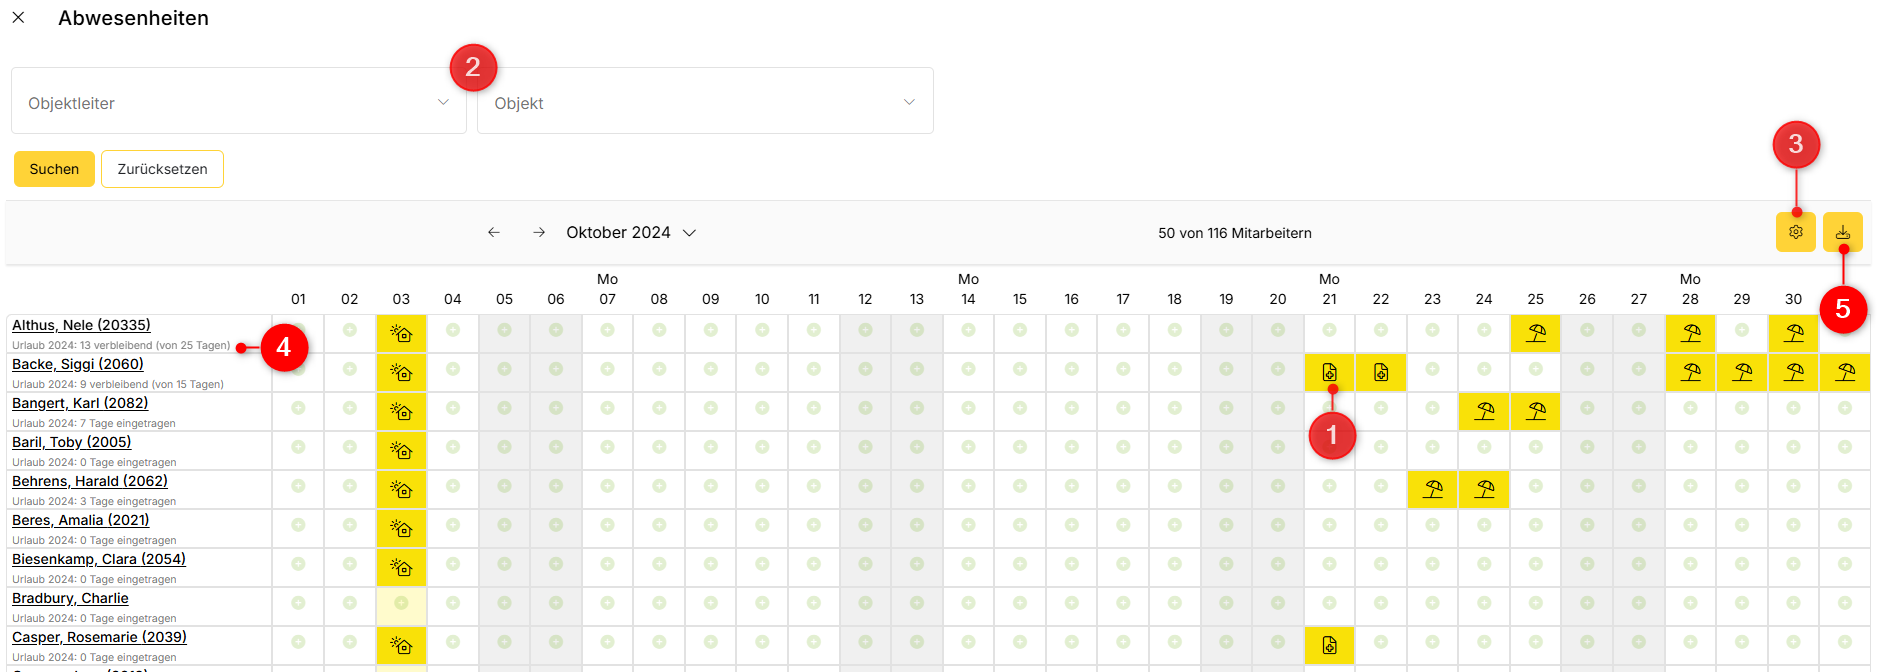This screenshot has width=1878, height=672.
Task: Open Casper, Rosemarie sick note on 21
Action: [x=1329, y=645]
